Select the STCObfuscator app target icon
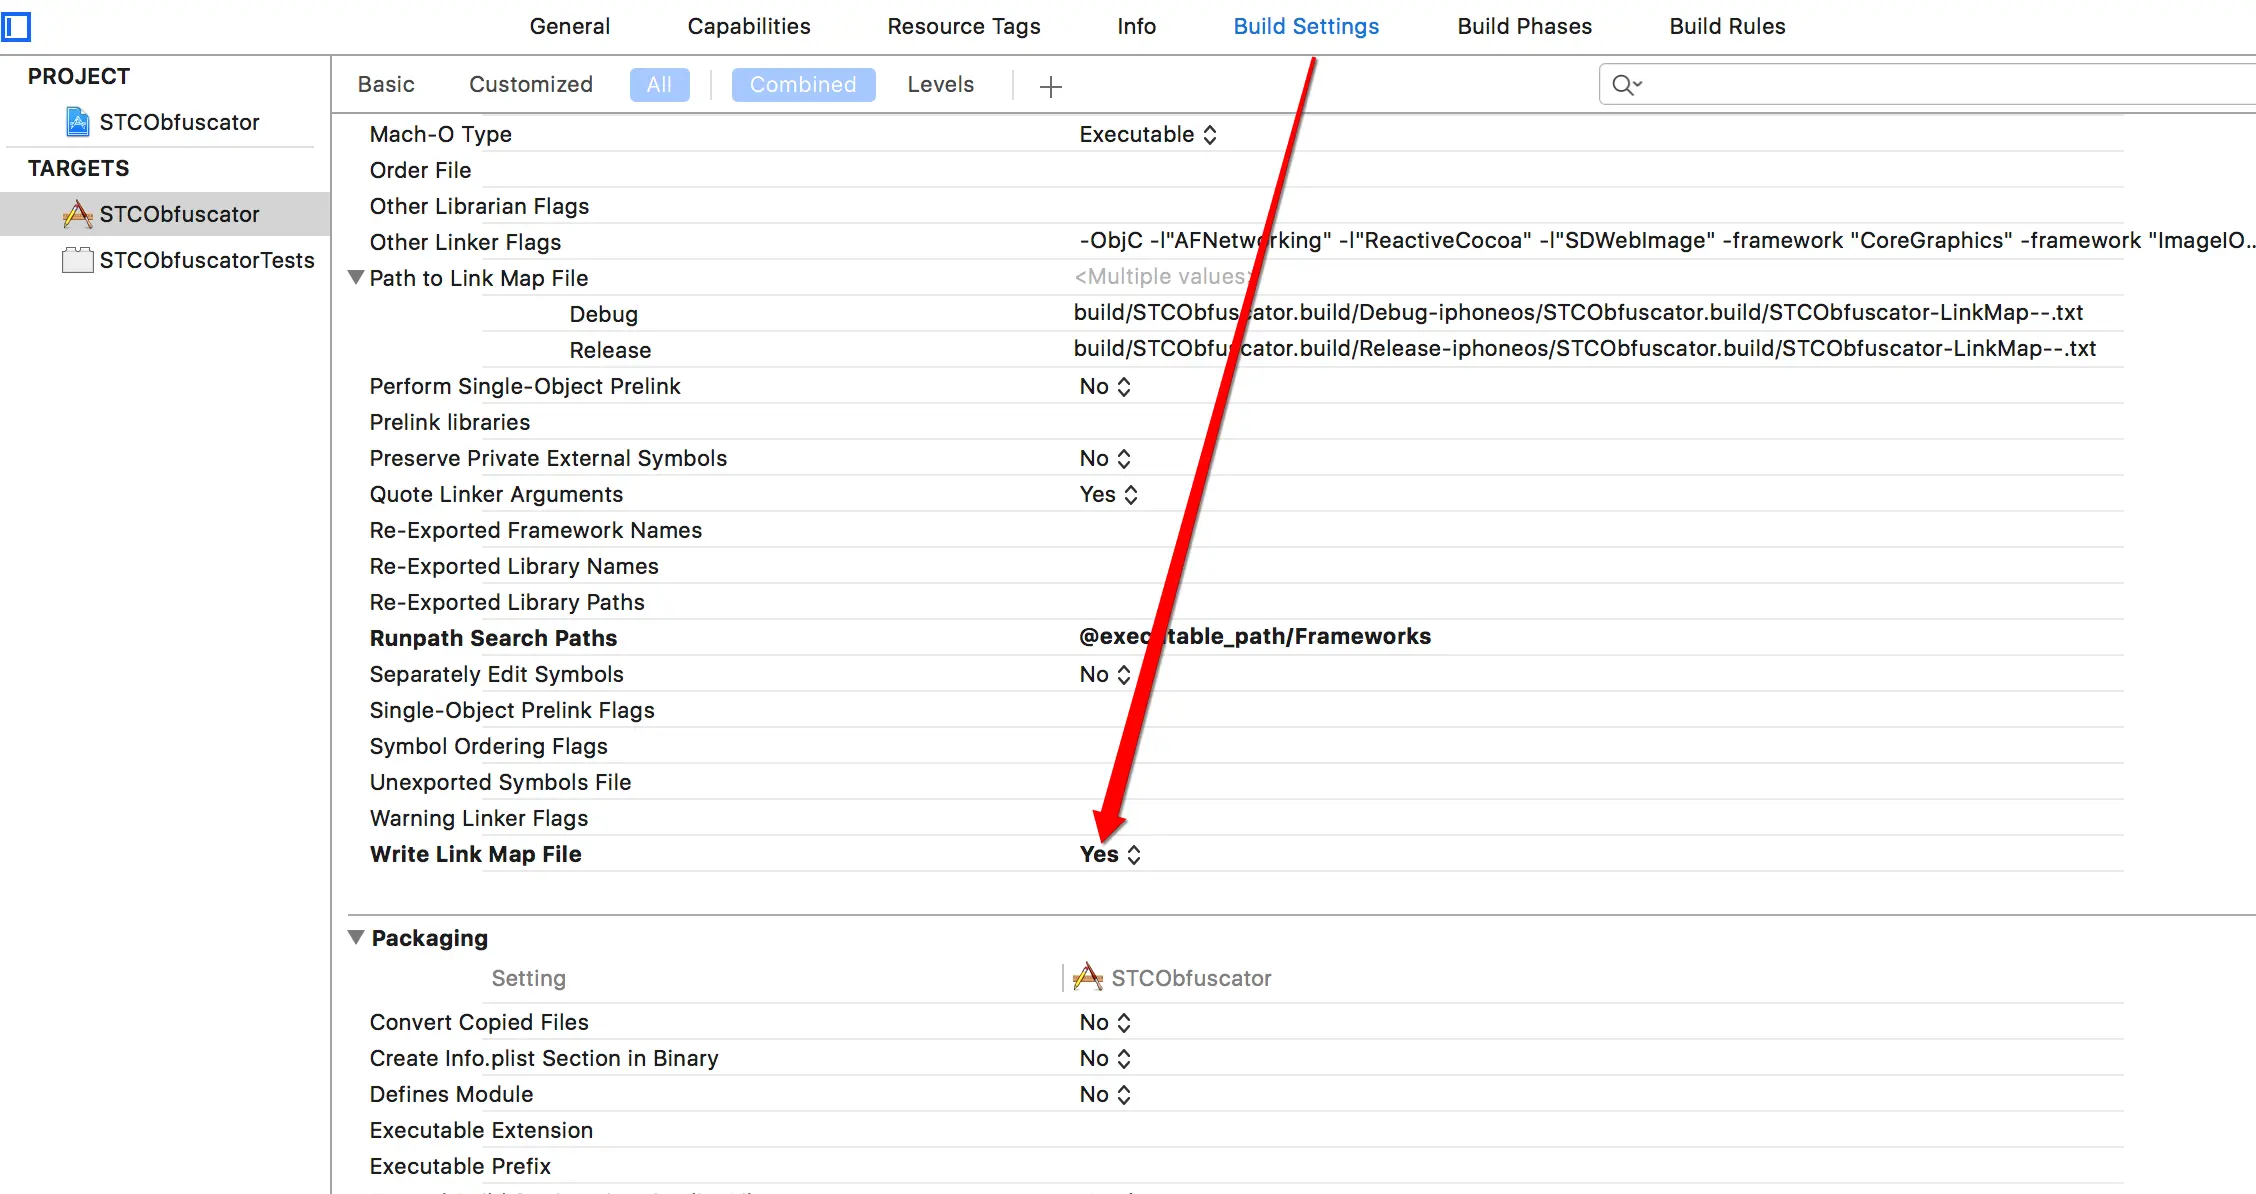This screenshot has height=1194, width=2256. [x=78, y=214]
